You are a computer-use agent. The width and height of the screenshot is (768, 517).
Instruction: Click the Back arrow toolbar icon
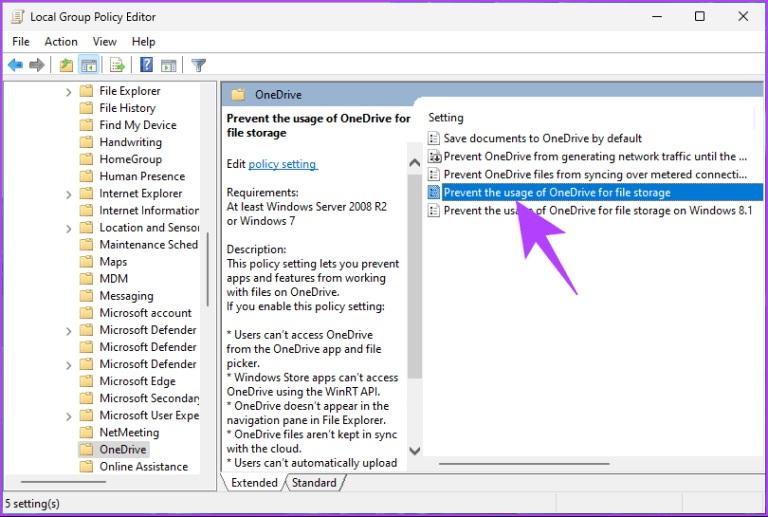[x=15, y=65]
